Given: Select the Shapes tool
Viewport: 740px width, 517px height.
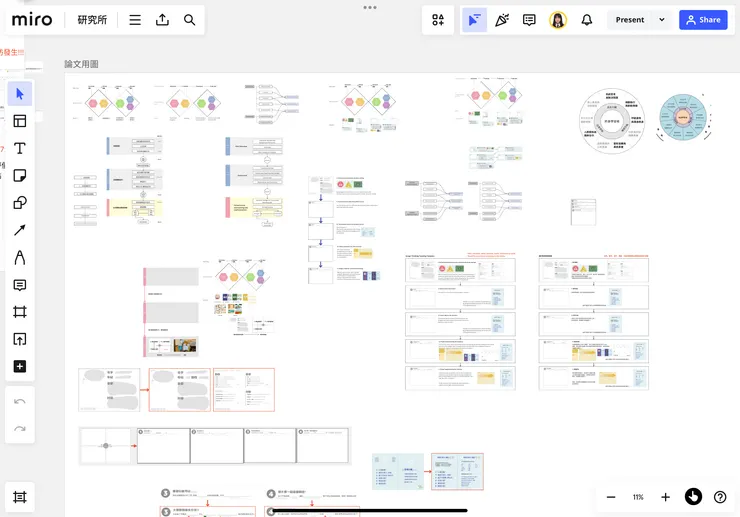Looking at the screenshot, I should 20,203.
